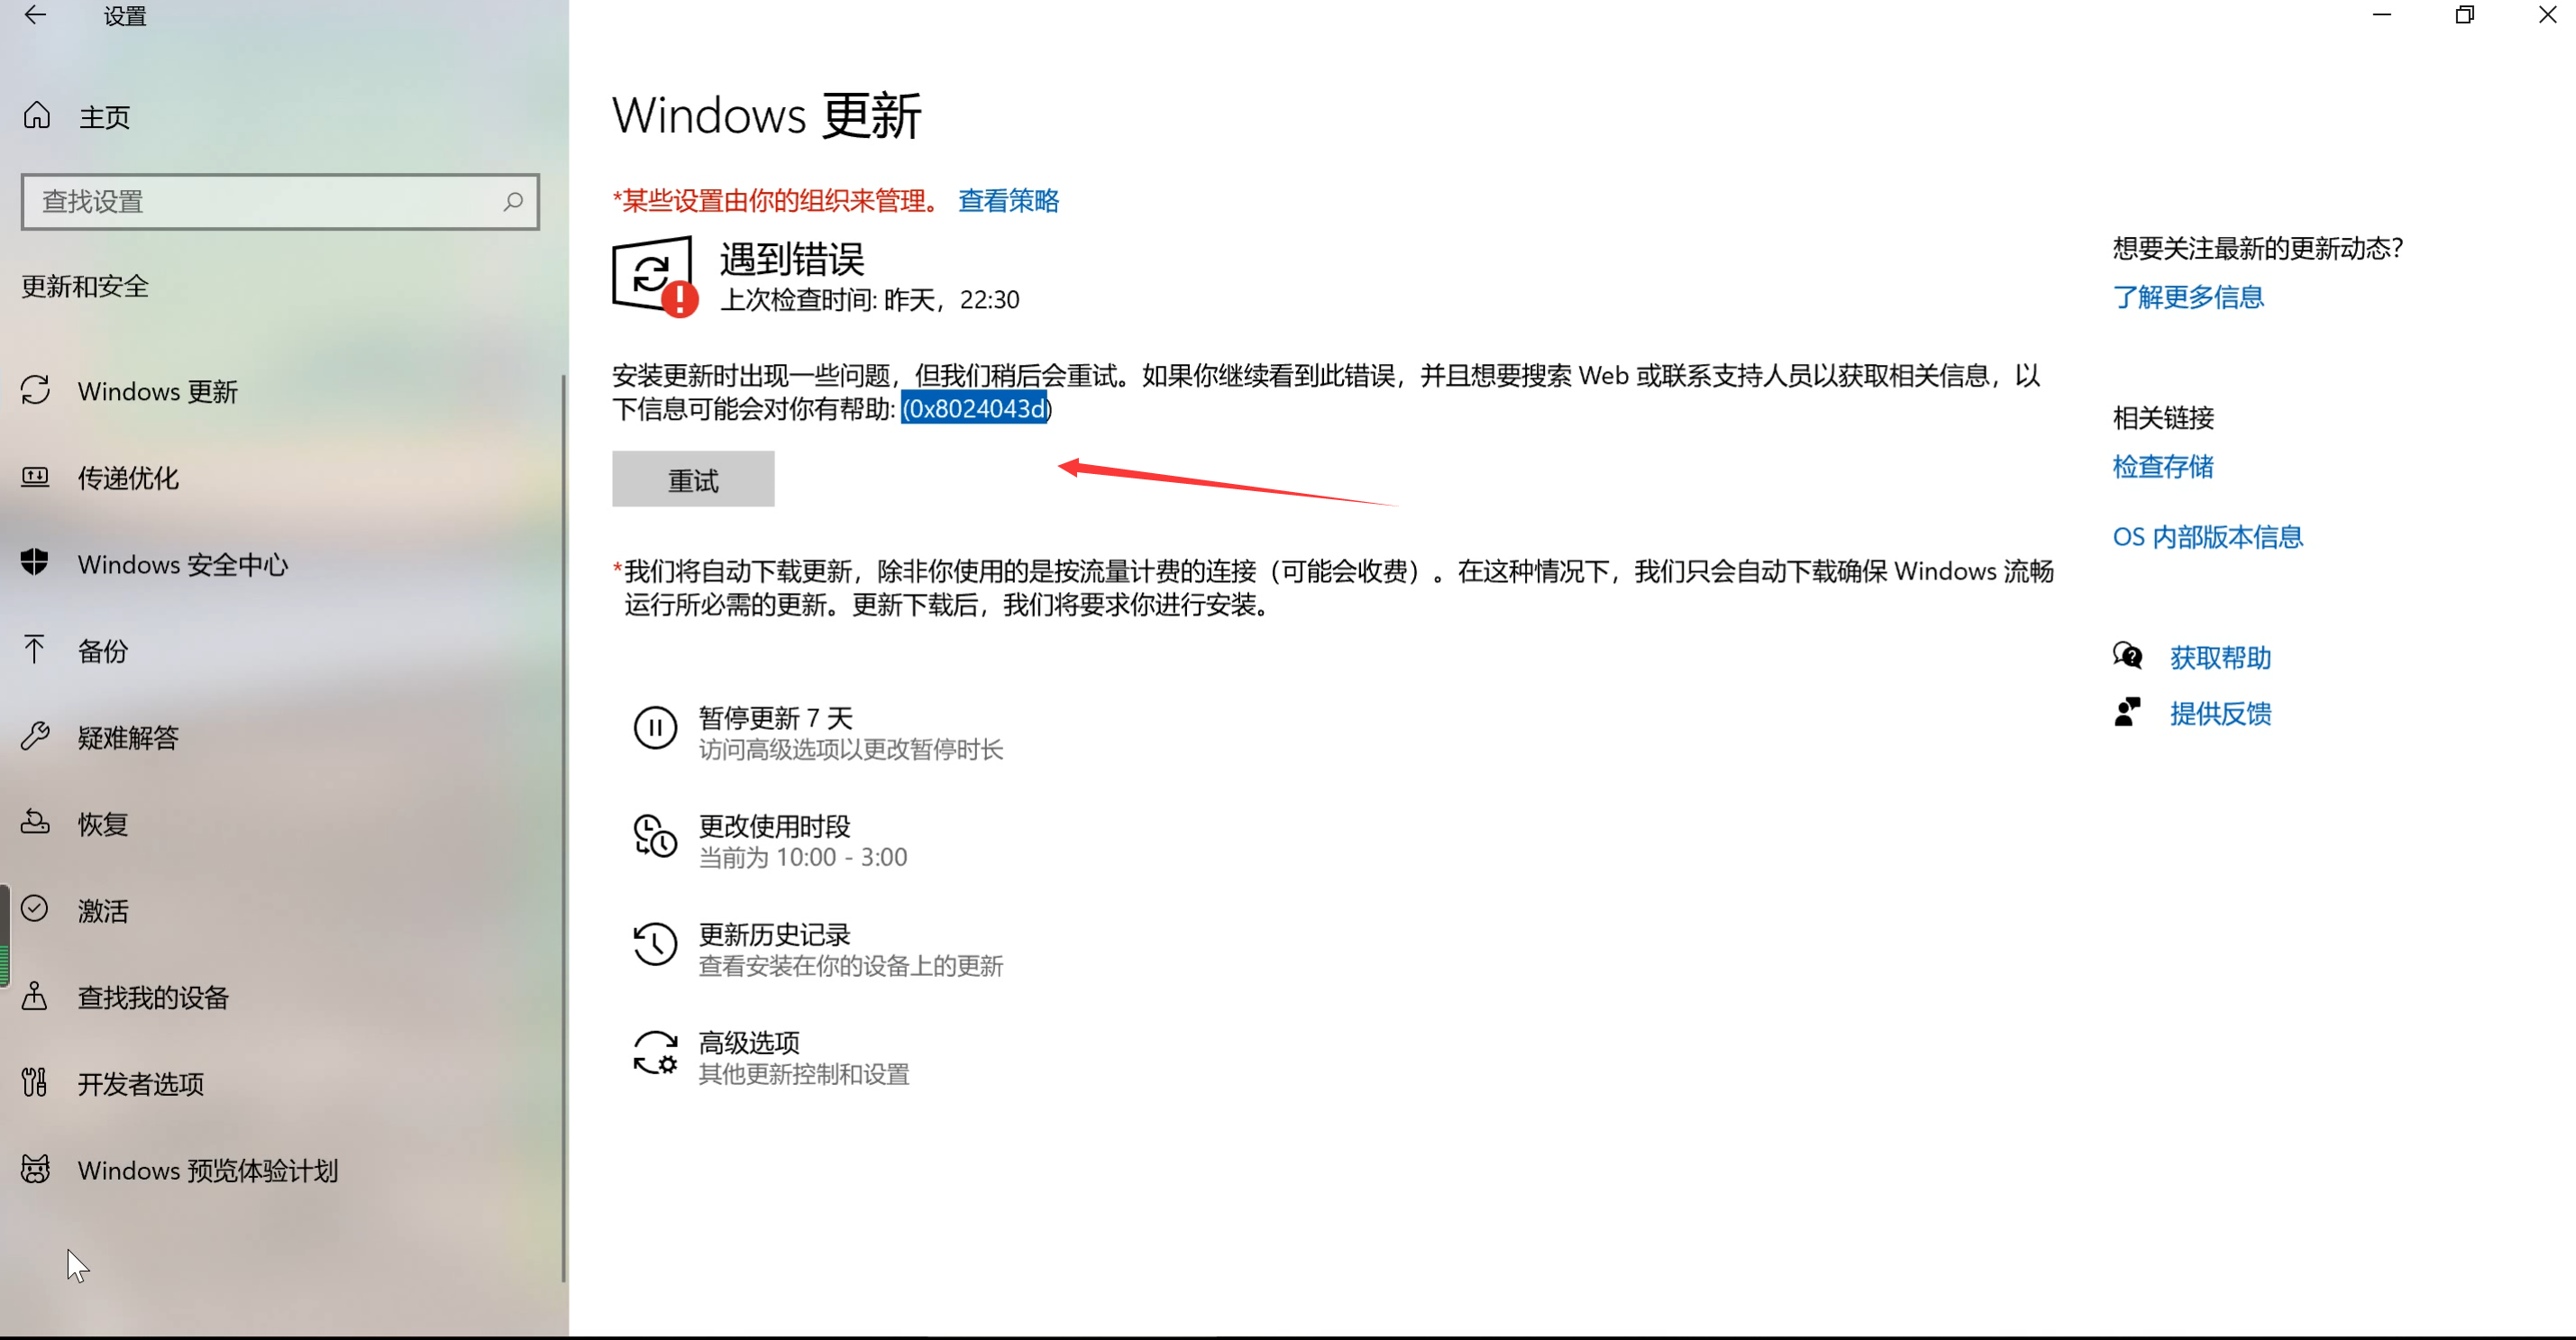Restore down the Settings window

coord(2464,15)
